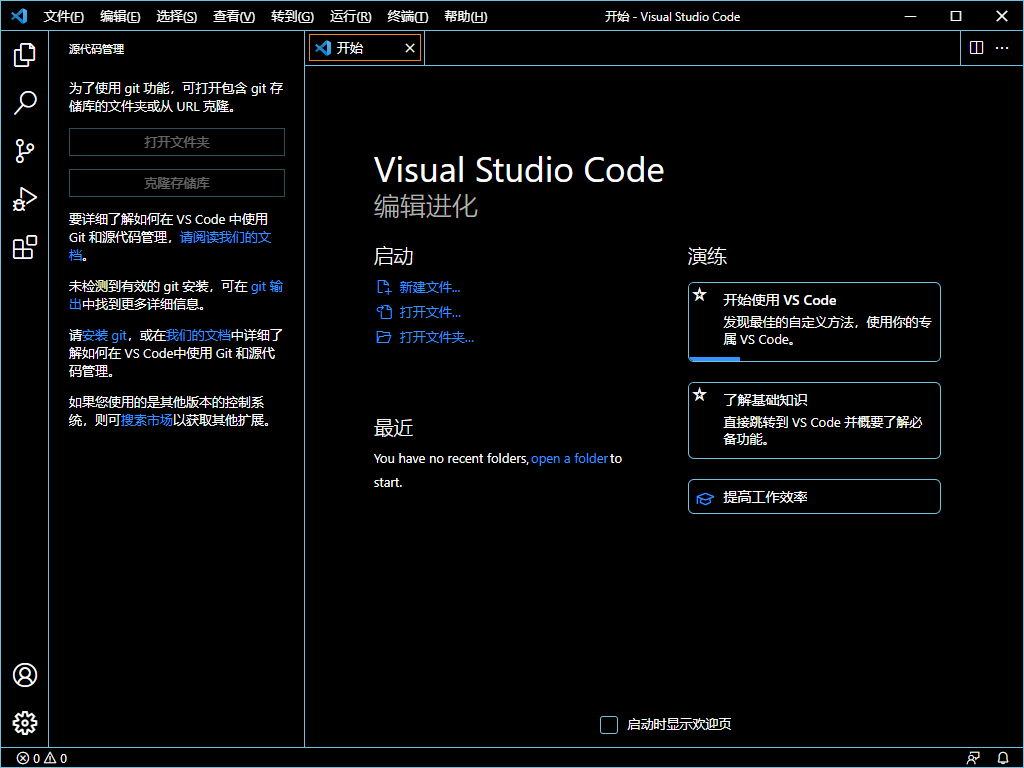Click the VS Code logo in title bar
This screenshot has width=1024, height=768.
coord(19,16)
